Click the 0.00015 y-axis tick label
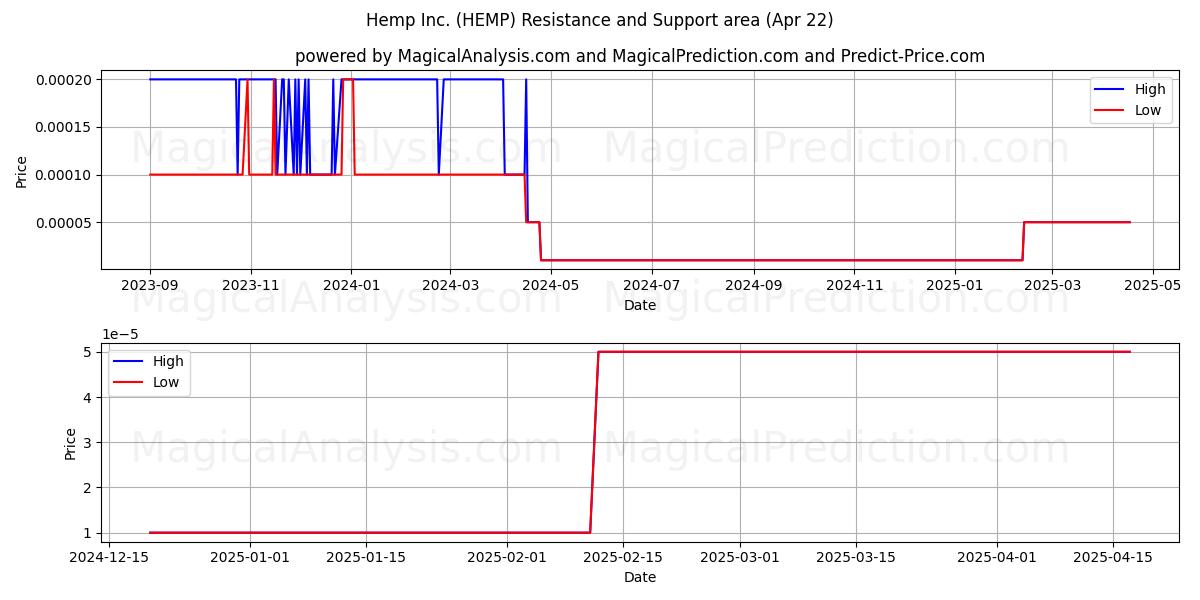This screenshot has width=1200, height=600. pos(65,127)
